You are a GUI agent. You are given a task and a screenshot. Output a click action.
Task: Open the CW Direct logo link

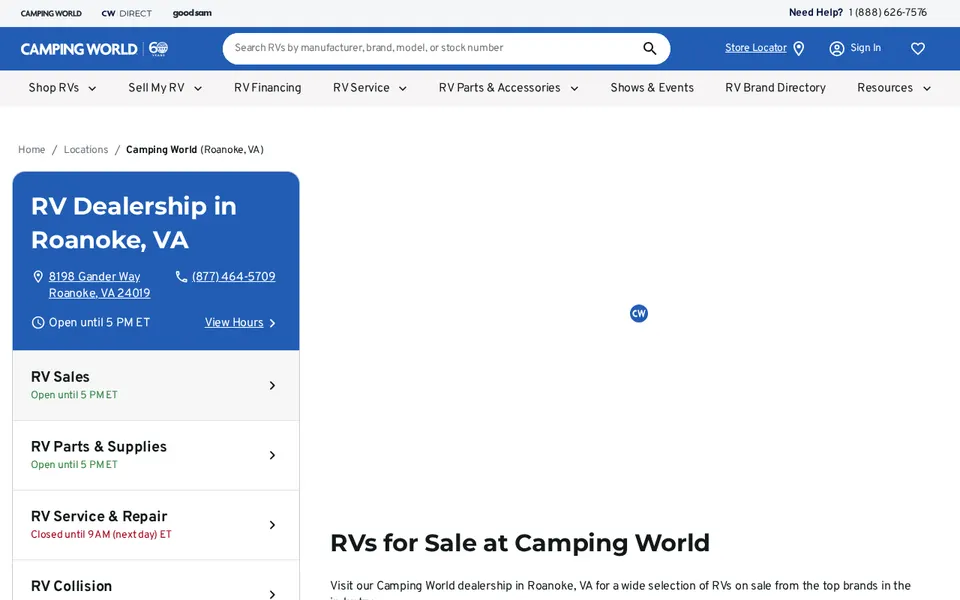127,13
